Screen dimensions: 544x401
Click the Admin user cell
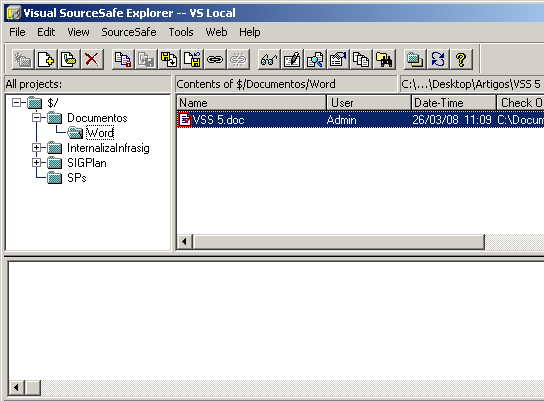[341, 120]
